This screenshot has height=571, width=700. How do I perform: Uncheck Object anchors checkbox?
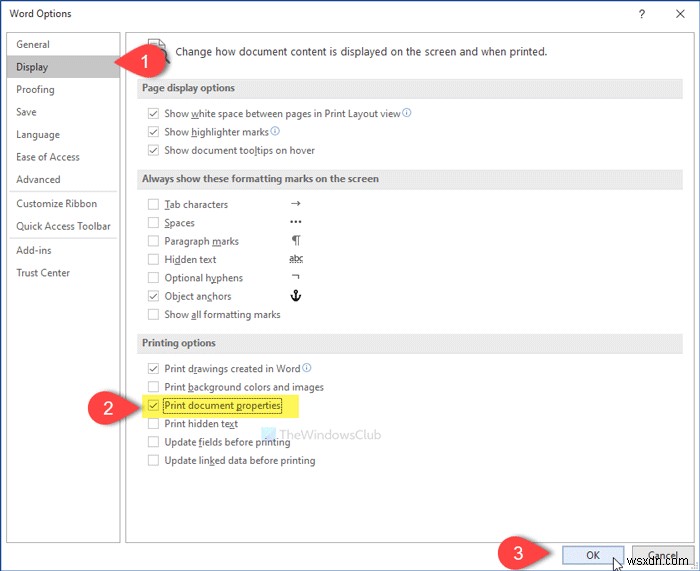pos(153,296)
